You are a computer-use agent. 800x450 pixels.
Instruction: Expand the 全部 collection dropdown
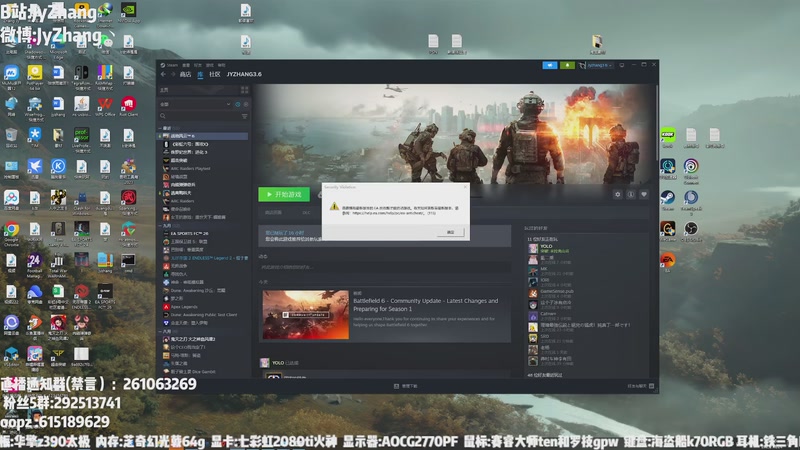click(196, 104)
